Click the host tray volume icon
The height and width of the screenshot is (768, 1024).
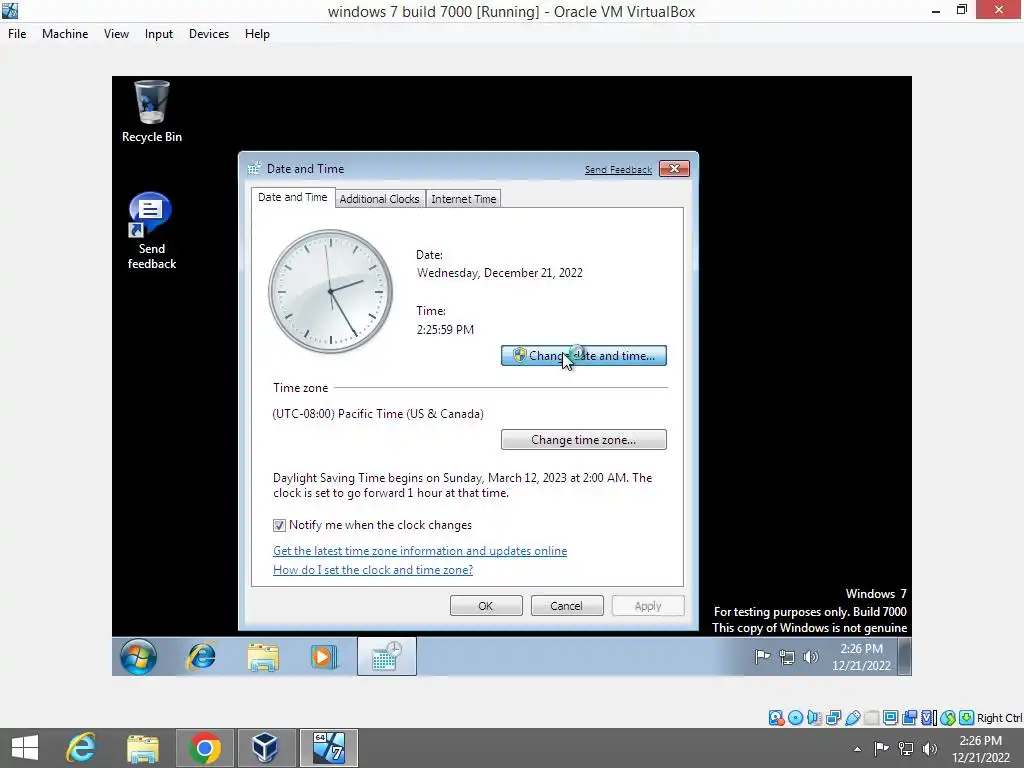click(930, 749)
